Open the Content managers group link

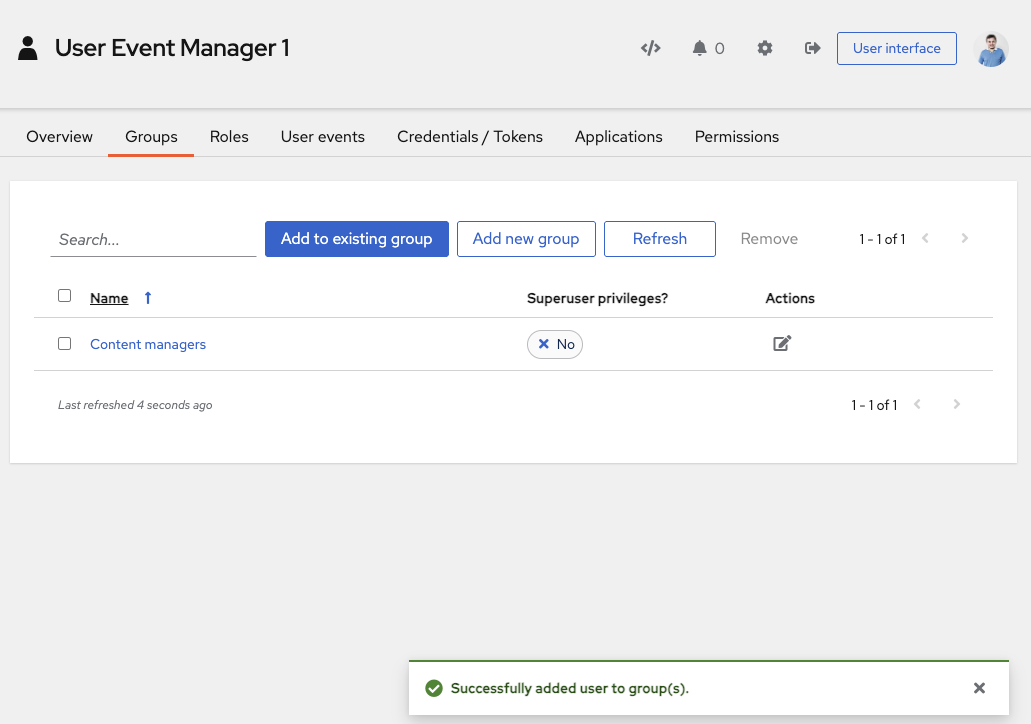pos(148,344)
